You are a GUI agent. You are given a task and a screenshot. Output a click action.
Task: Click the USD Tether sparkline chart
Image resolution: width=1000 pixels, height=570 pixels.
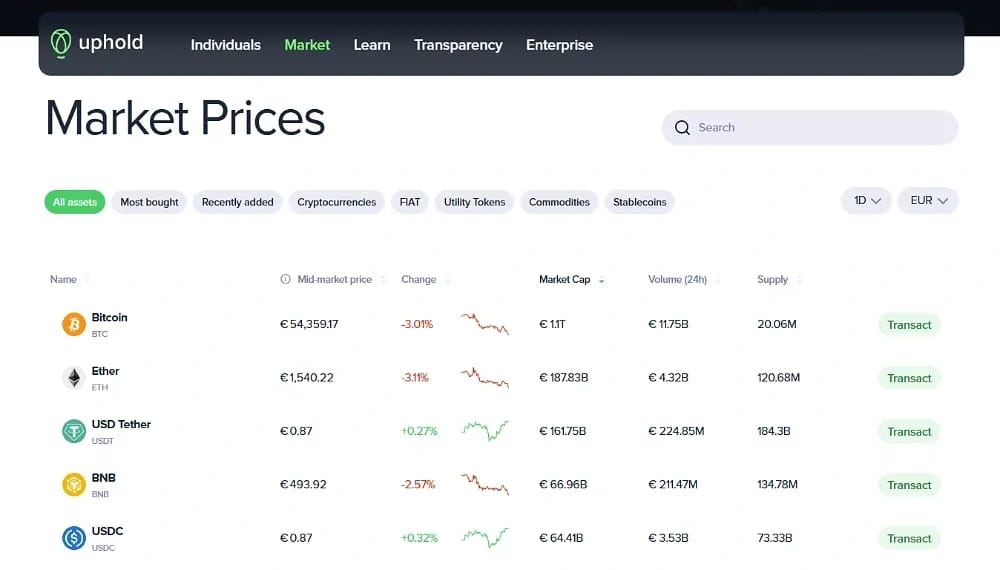click(x=485, y=430)
